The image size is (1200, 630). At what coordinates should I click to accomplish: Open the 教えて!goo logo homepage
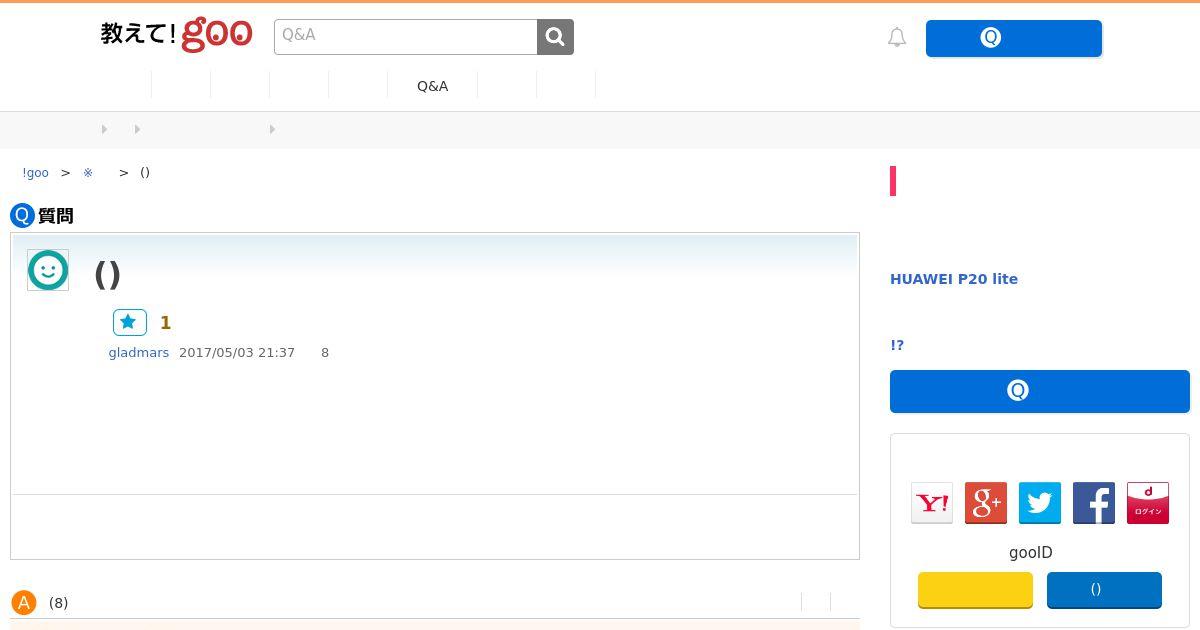[x=176, y=34]
